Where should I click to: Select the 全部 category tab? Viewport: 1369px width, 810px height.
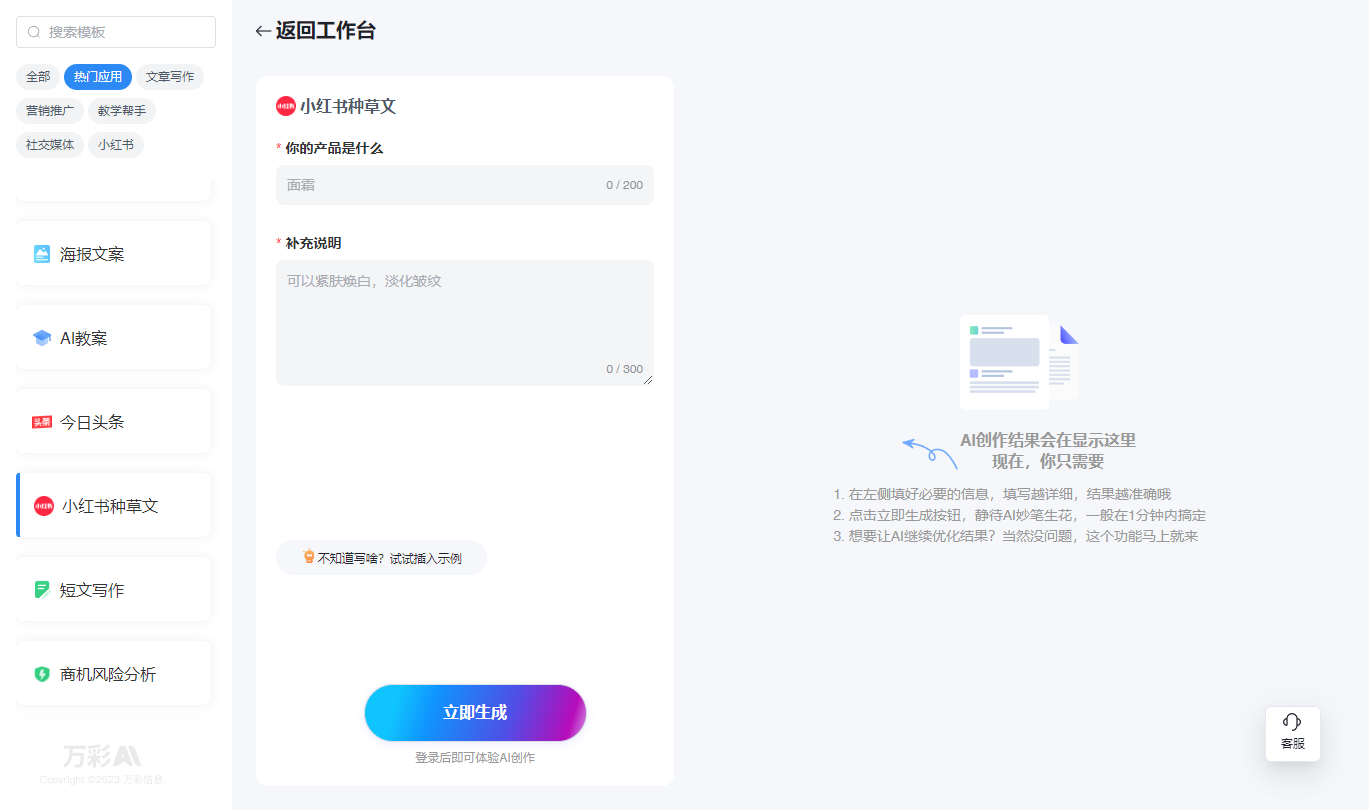point(38,77)
